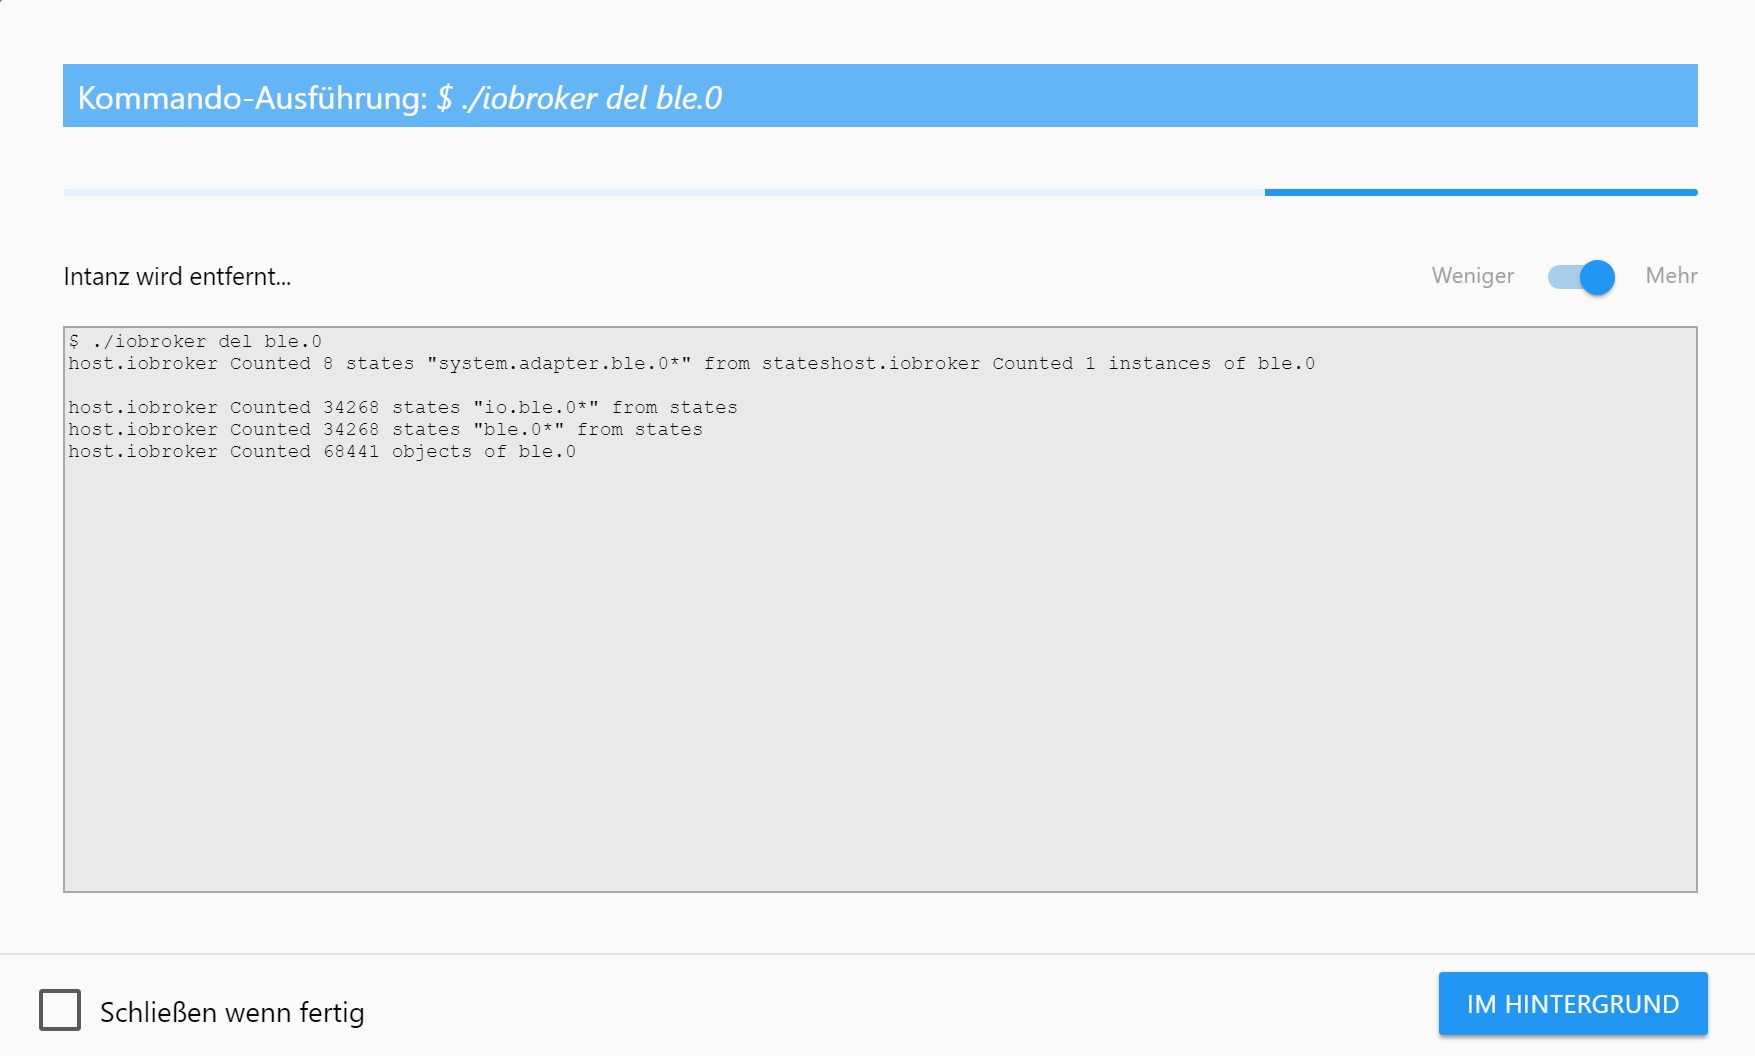The image size is (1755, 1056).
Task: Click the dark blue progress bar segment
Action: [x=1481, y=192]
